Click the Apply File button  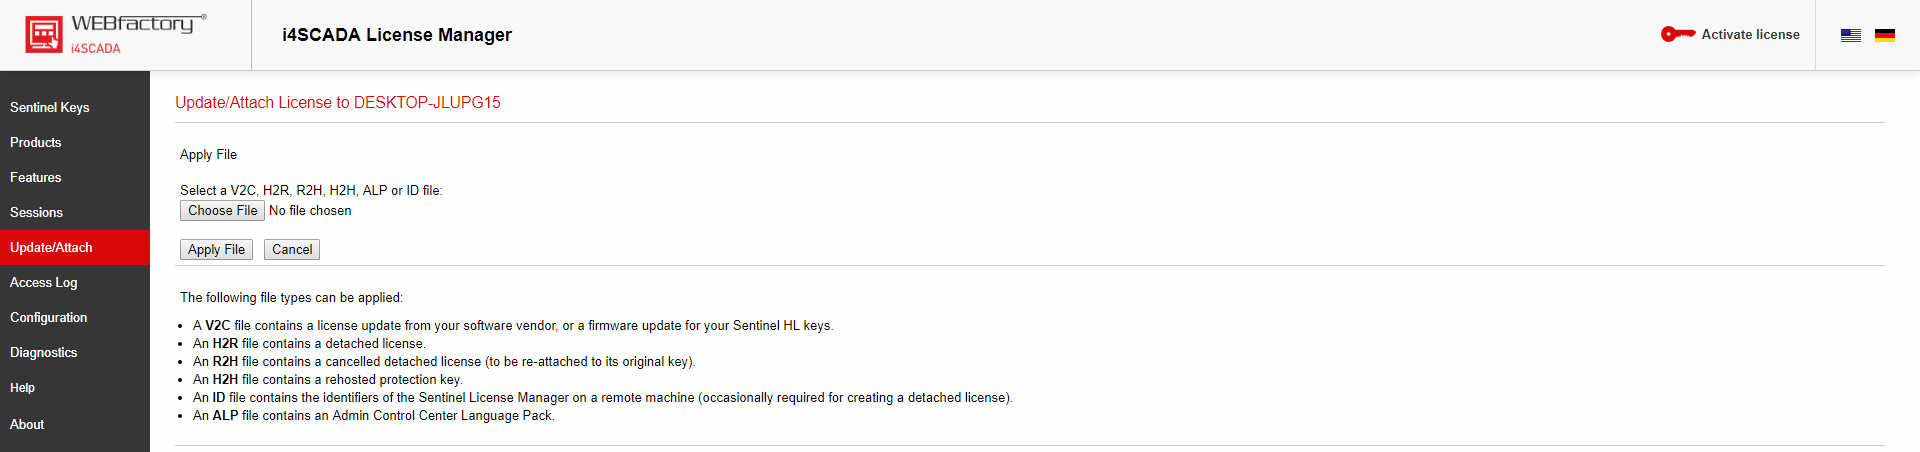pyautogui.click(x=216, y=249)
